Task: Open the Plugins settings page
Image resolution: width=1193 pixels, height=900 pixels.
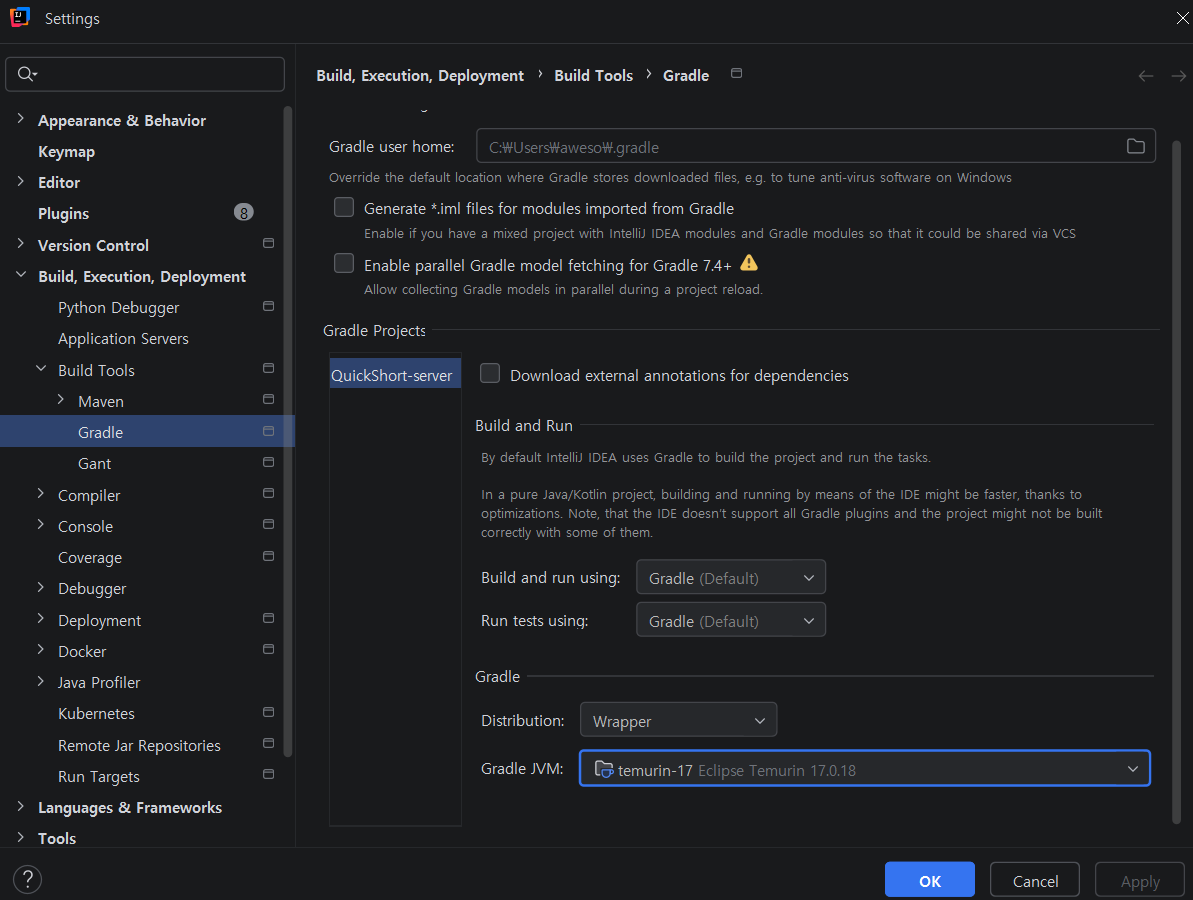Action: point(64,214)
